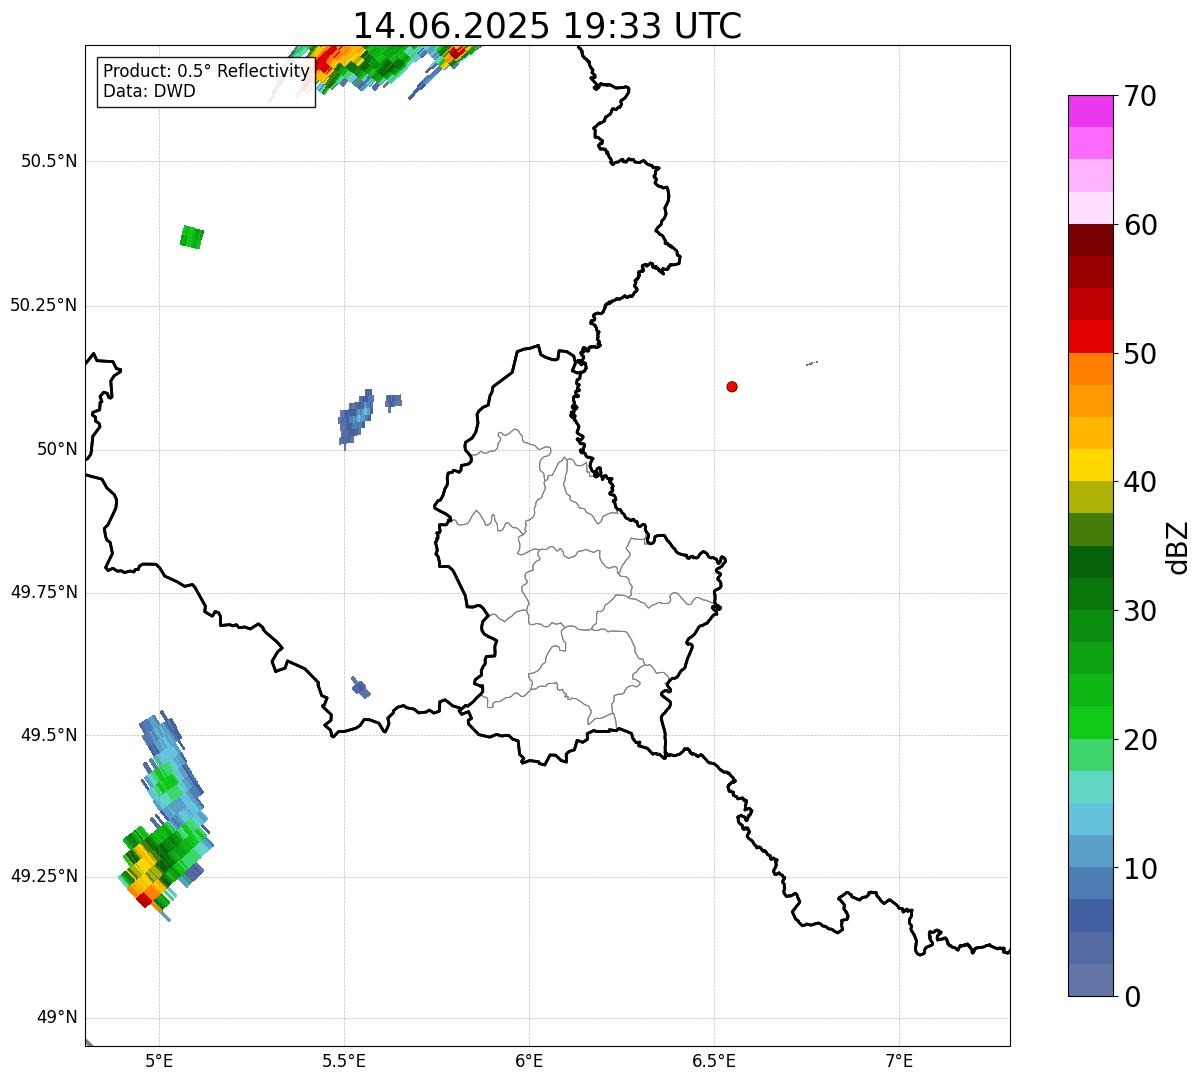This screenshot has width=1202, height=1081.
Task: Click the 5.5°E longitude label
Action: [344, 1060]
